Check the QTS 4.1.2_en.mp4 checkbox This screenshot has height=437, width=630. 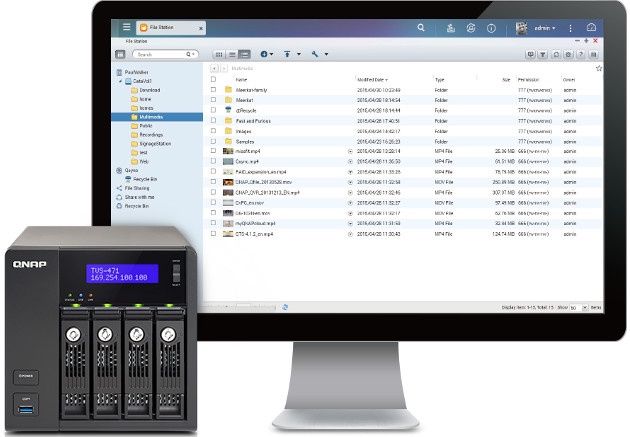point(213,233)
